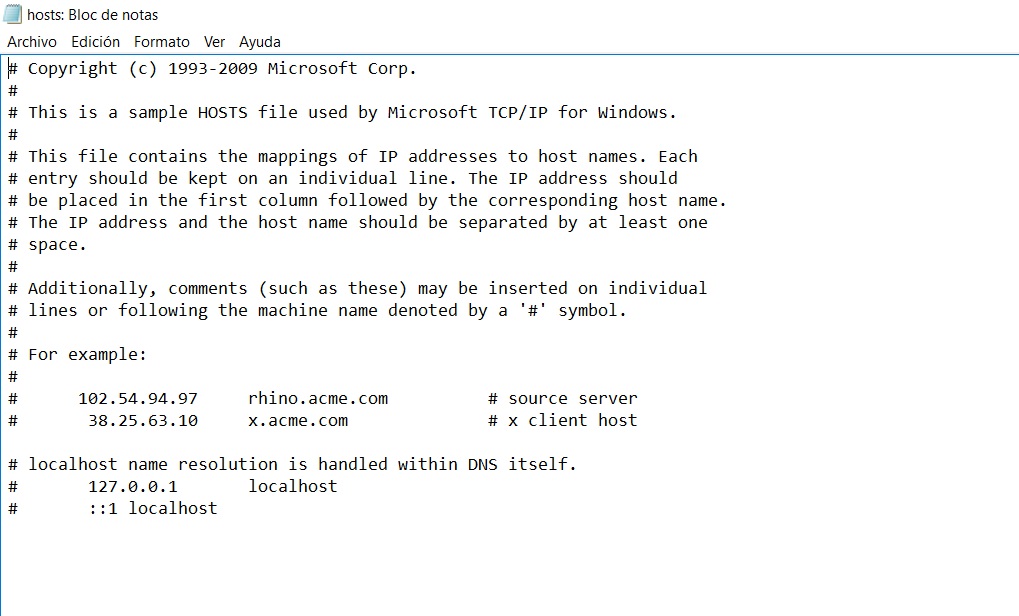Click on the 102.54.94.97 IP address

pyautogui.click(x=138, y=398)
